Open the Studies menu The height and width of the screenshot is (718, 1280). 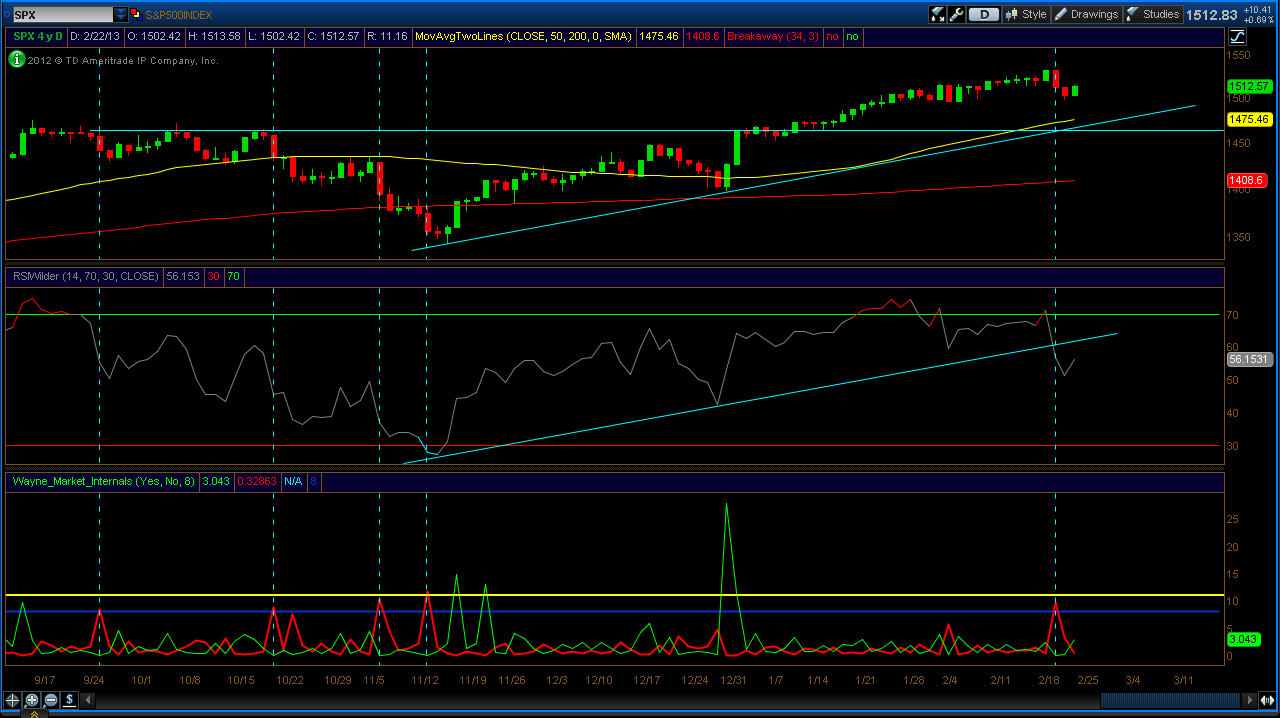(1153, 14)
